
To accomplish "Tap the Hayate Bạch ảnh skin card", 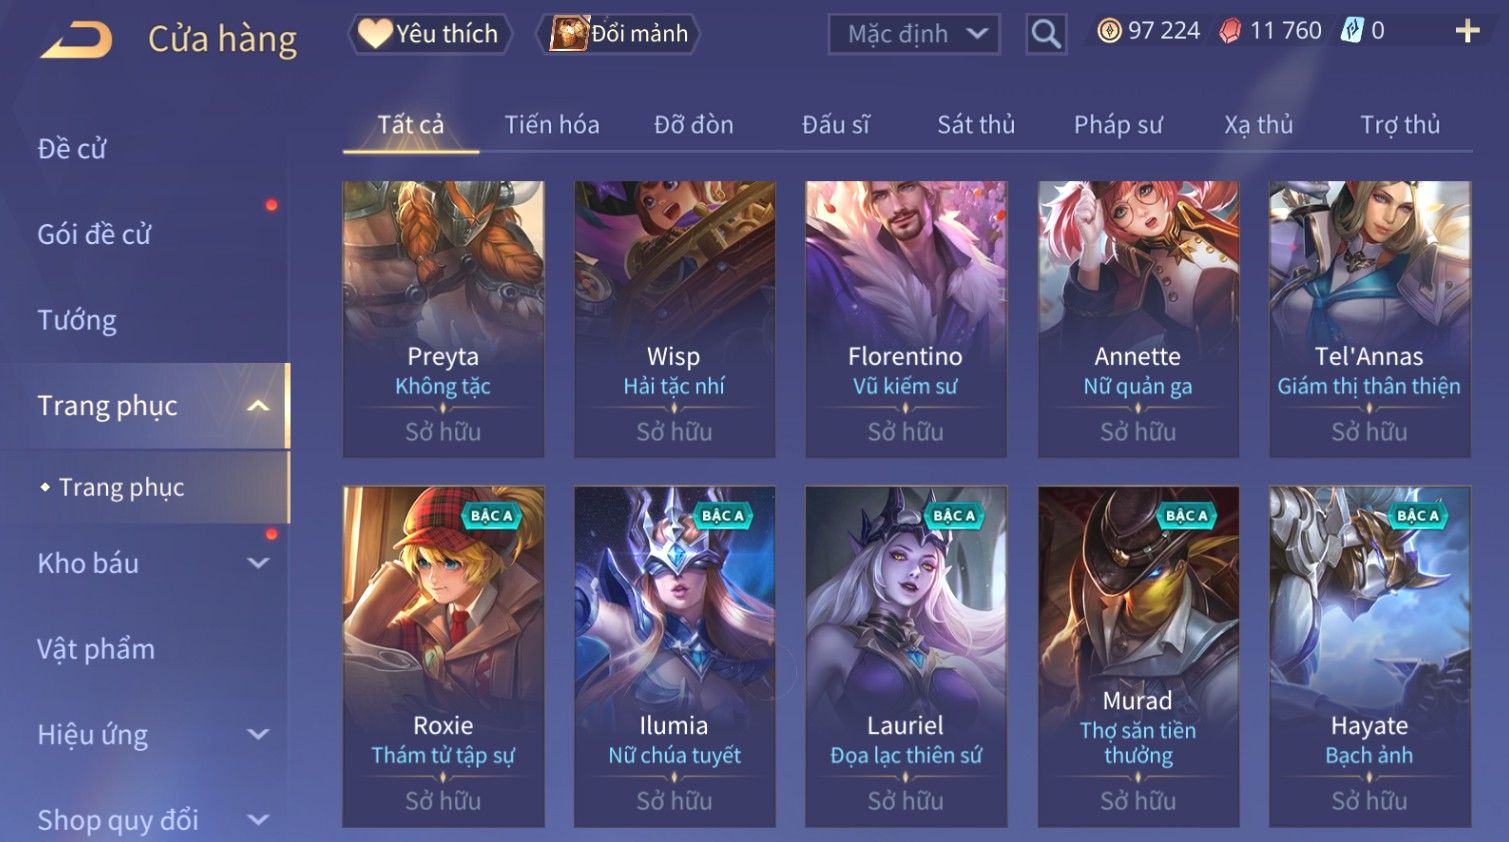I will [1370, 657].
